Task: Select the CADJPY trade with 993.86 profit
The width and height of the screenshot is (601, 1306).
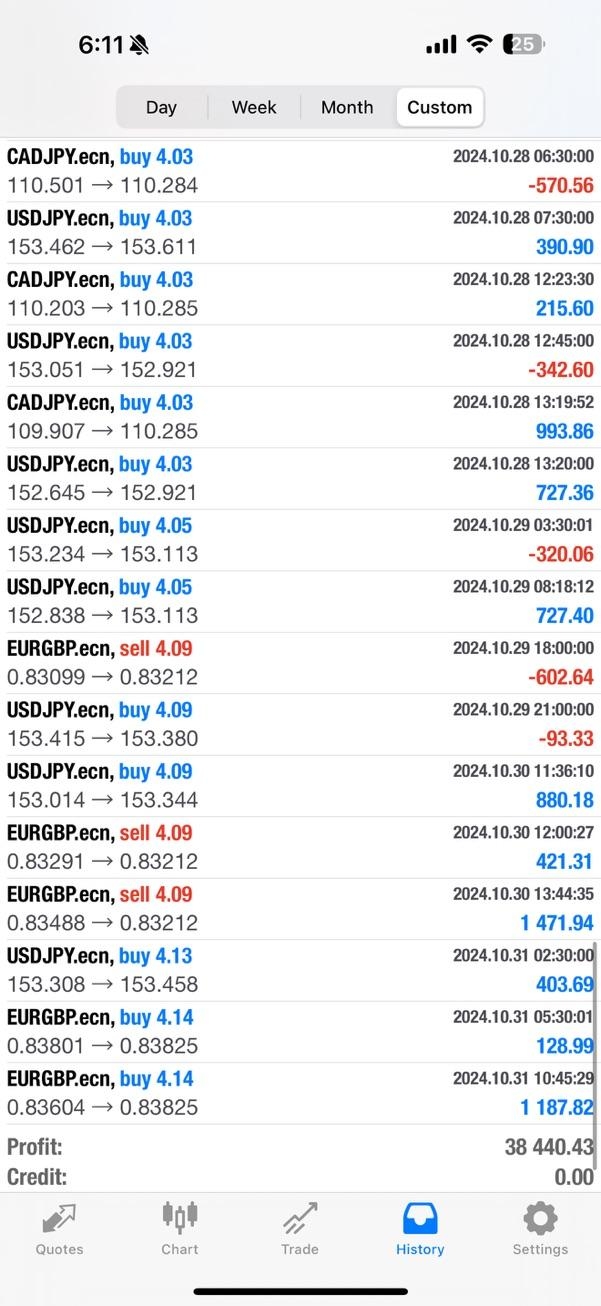Action: (300, 417)
